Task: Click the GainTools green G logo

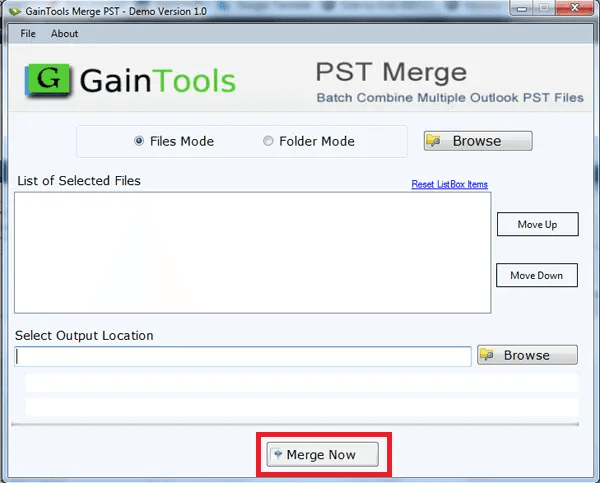Action: [48, 80]
